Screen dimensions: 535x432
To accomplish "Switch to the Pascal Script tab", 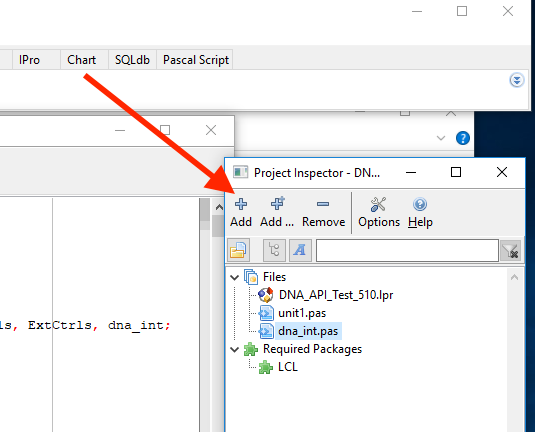I will [x=196, y=60].
